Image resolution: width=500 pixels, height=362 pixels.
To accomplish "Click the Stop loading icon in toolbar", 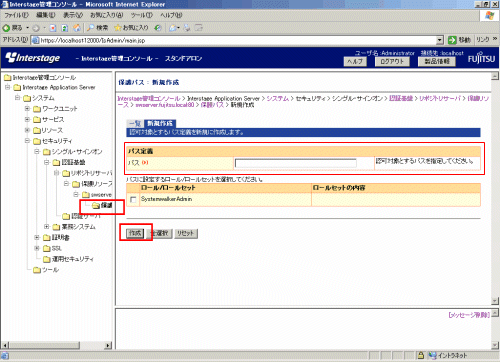I will pos(53,28).
